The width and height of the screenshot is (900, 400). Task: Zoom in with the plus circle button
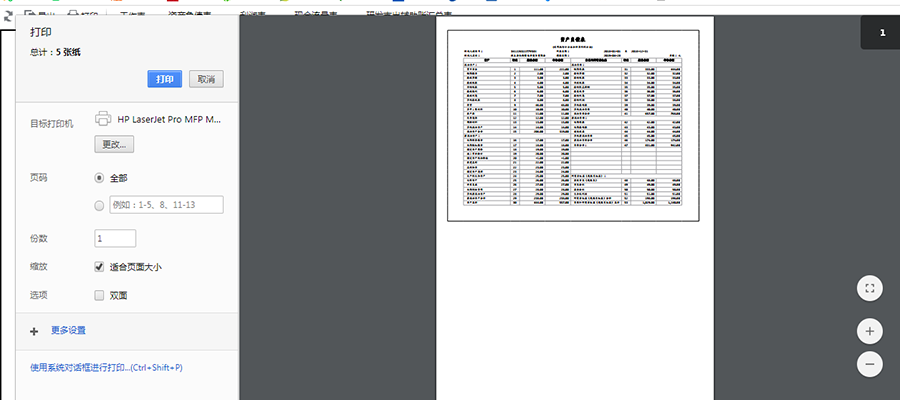[x=869, y=330]
